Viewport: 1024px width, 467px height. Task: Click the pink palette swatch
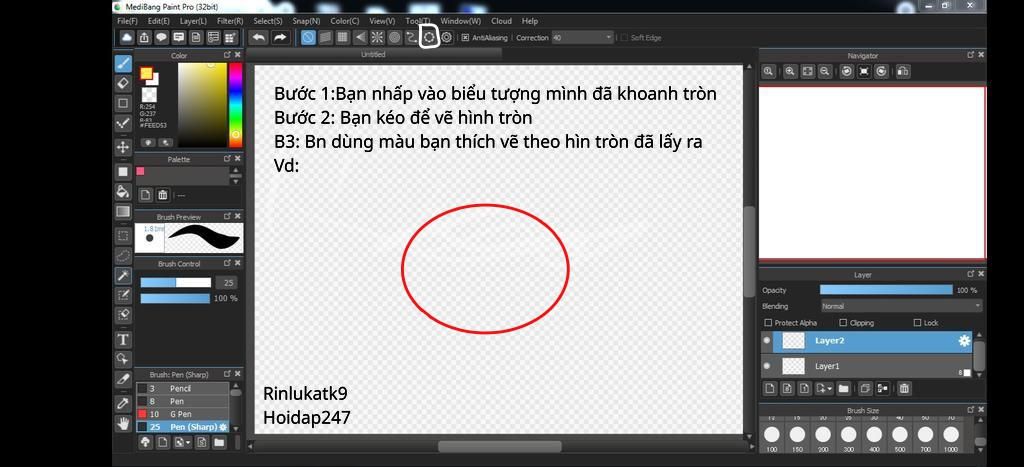140,171
